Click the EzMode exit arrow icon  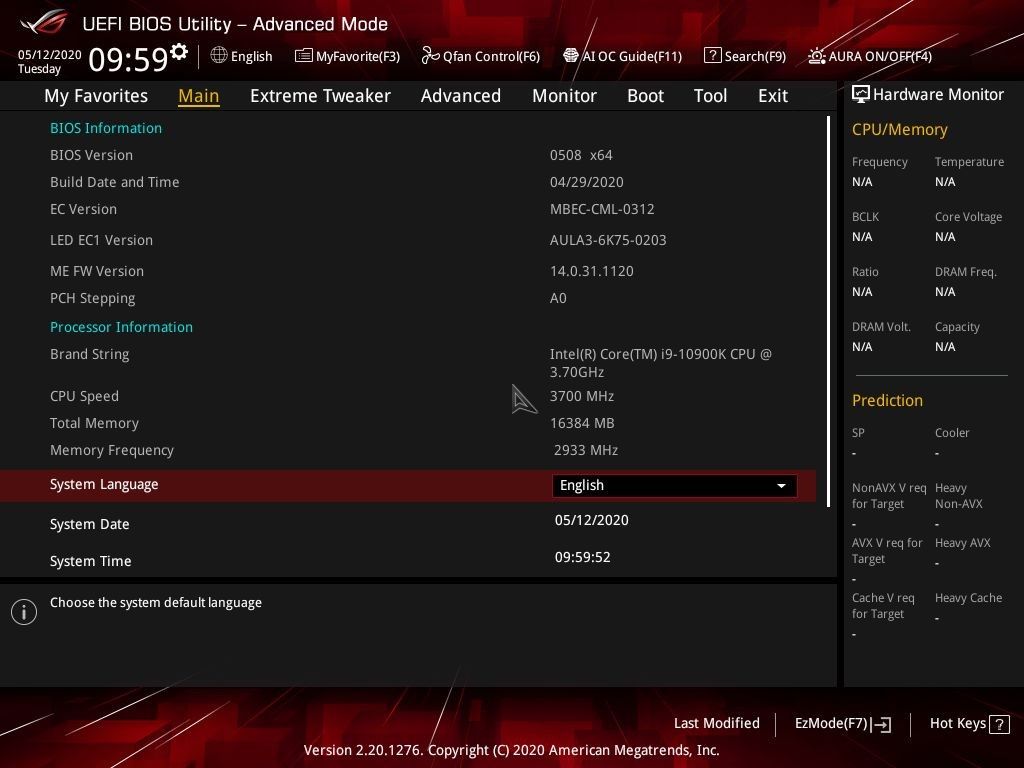point(881,724)
